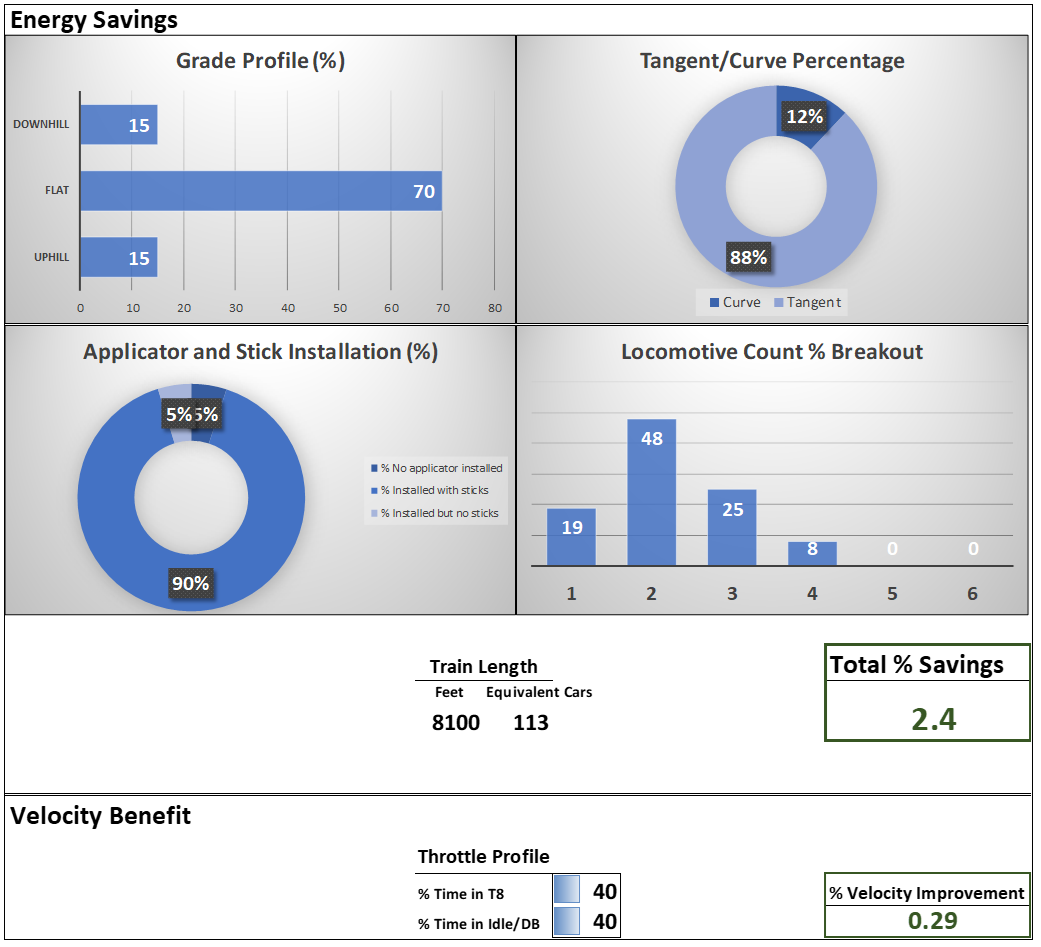
Task: Click the Curve legend entry
Action: [735, 302]
